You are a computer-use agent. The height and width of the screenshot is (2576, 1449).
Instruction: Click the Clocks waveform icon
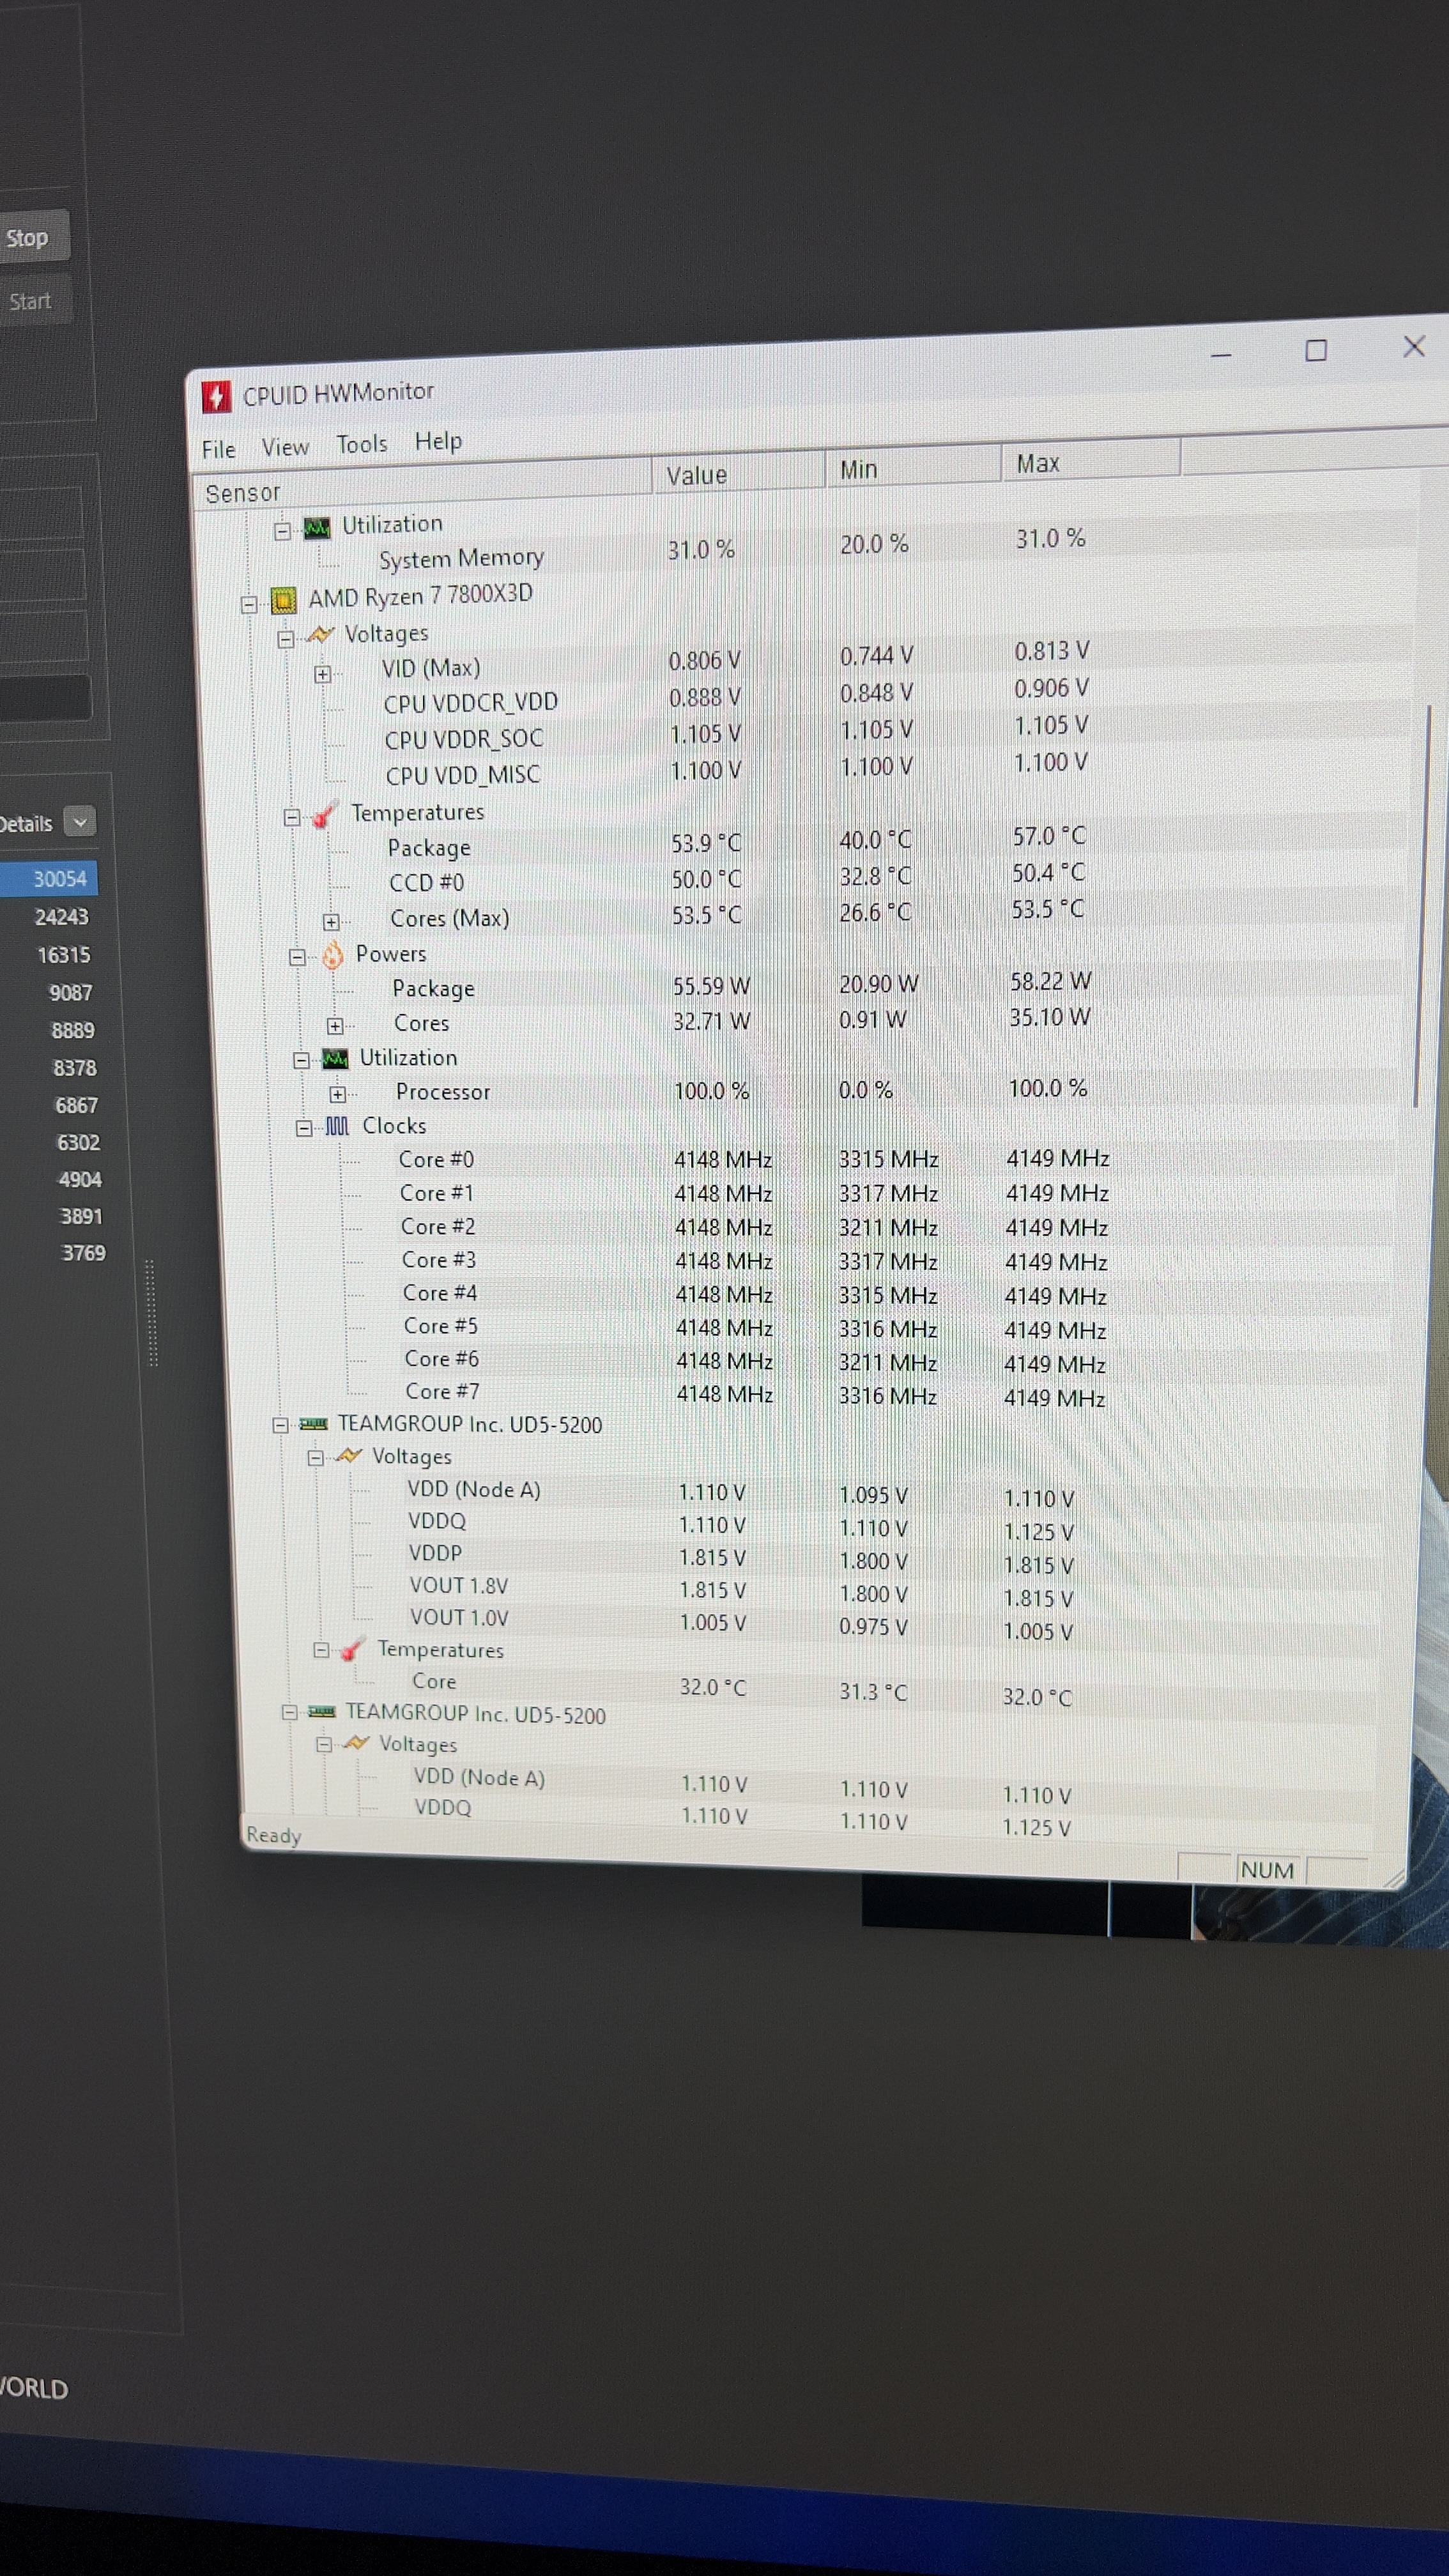pos(337,1127)
